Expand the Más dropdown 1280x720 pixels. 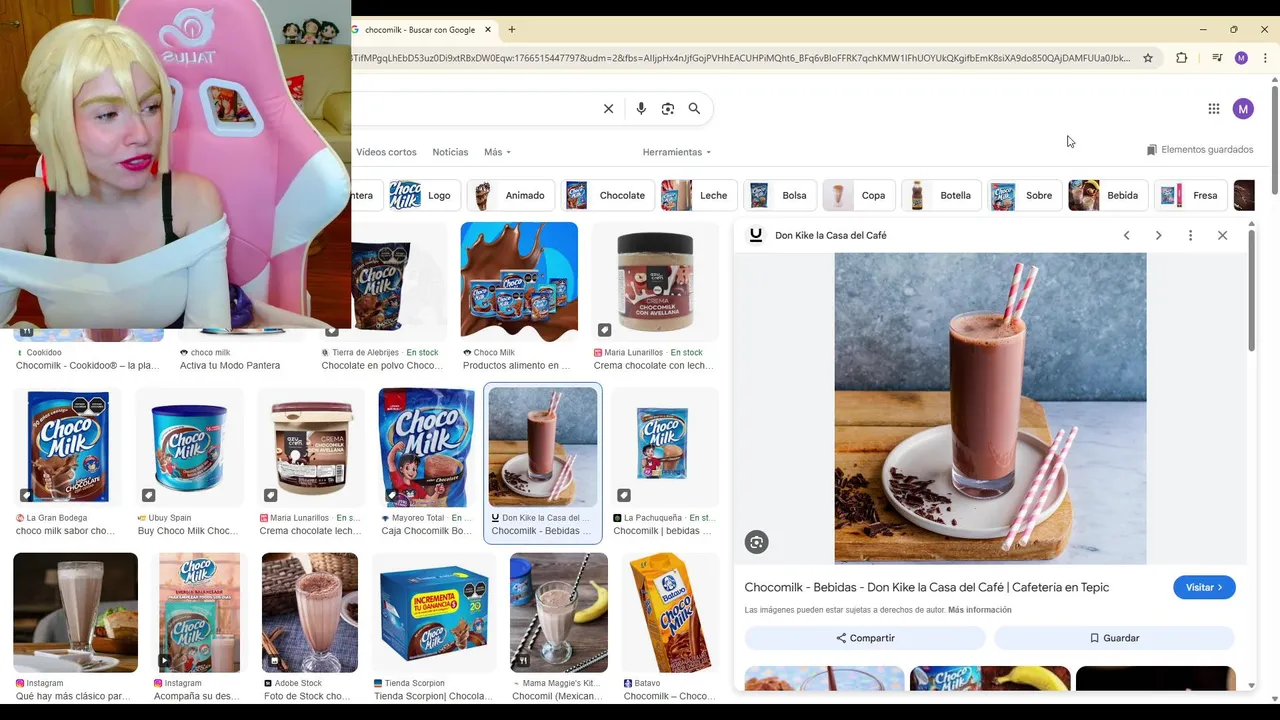[x=497, y=152]
